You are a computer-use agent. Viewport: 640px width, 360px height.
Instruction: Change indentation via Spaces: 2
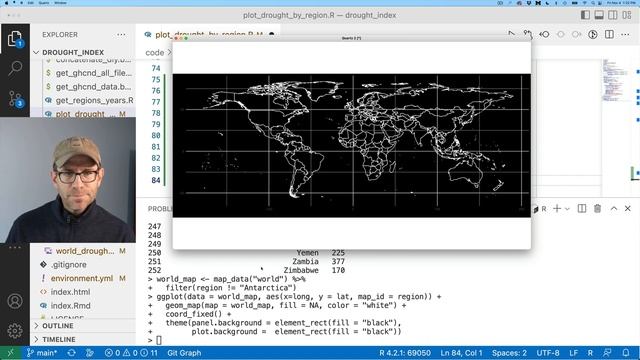click(x=509, y=353)
